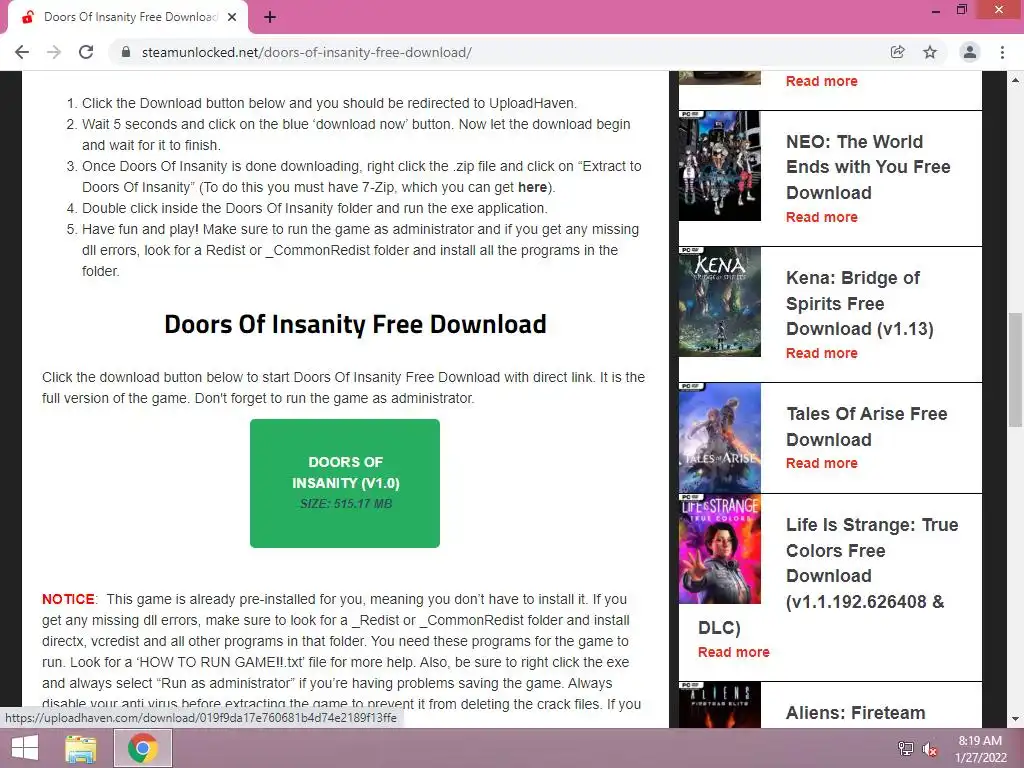The height and width of the screenshot is (768, 1024).
Task: Select the Doors Of Insanity Free Download tab
Action: click(x=127, y=17)
